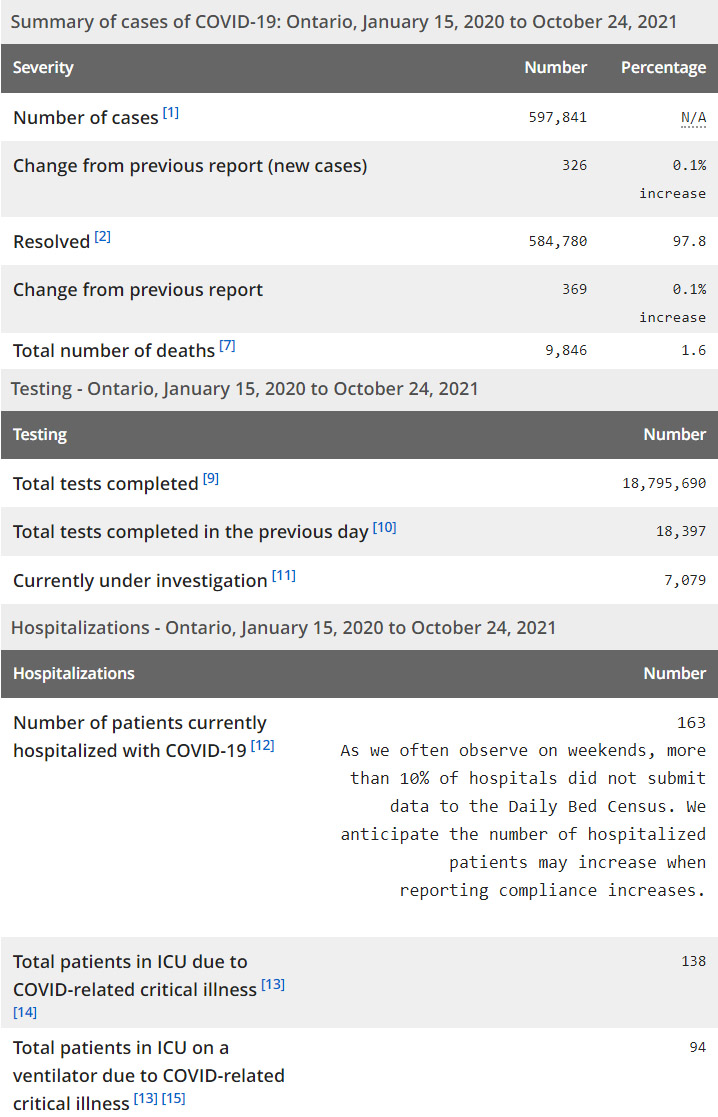Open footnote 15 in the ventilator row

coord(174,1100)
